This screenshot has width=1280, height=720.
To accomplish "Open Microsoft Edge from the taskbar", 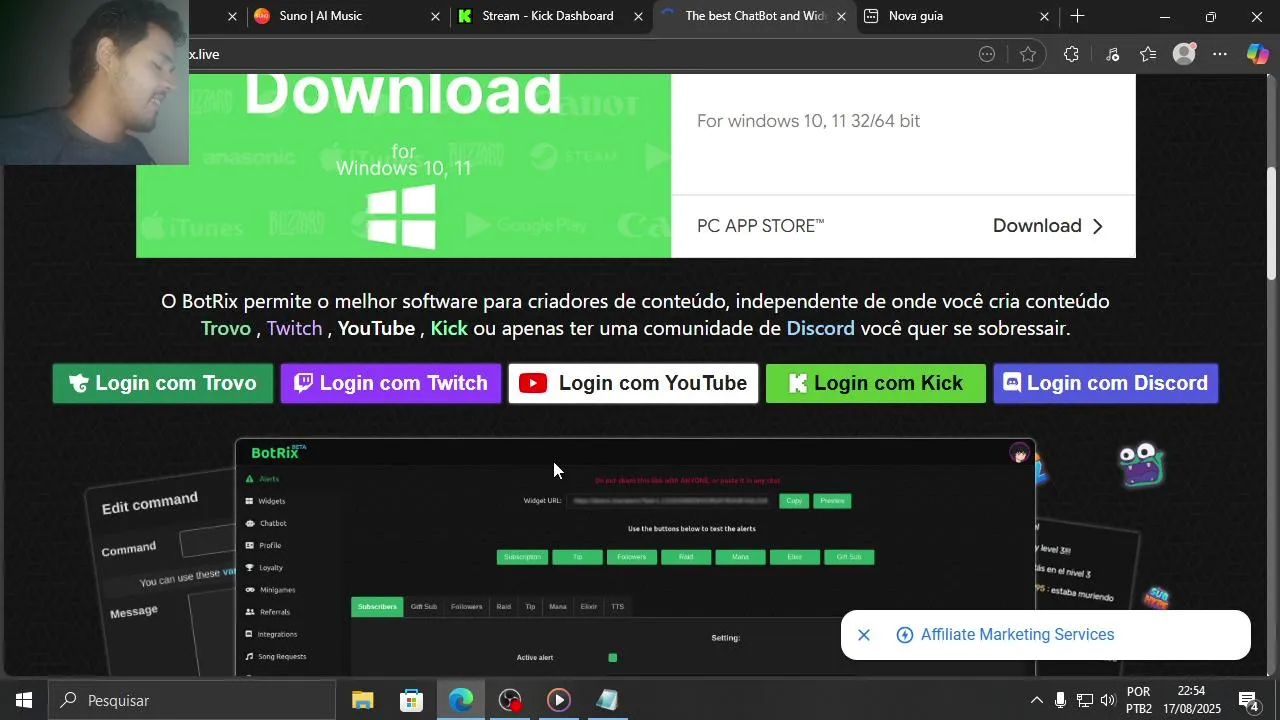I will [x=460, y=700].
